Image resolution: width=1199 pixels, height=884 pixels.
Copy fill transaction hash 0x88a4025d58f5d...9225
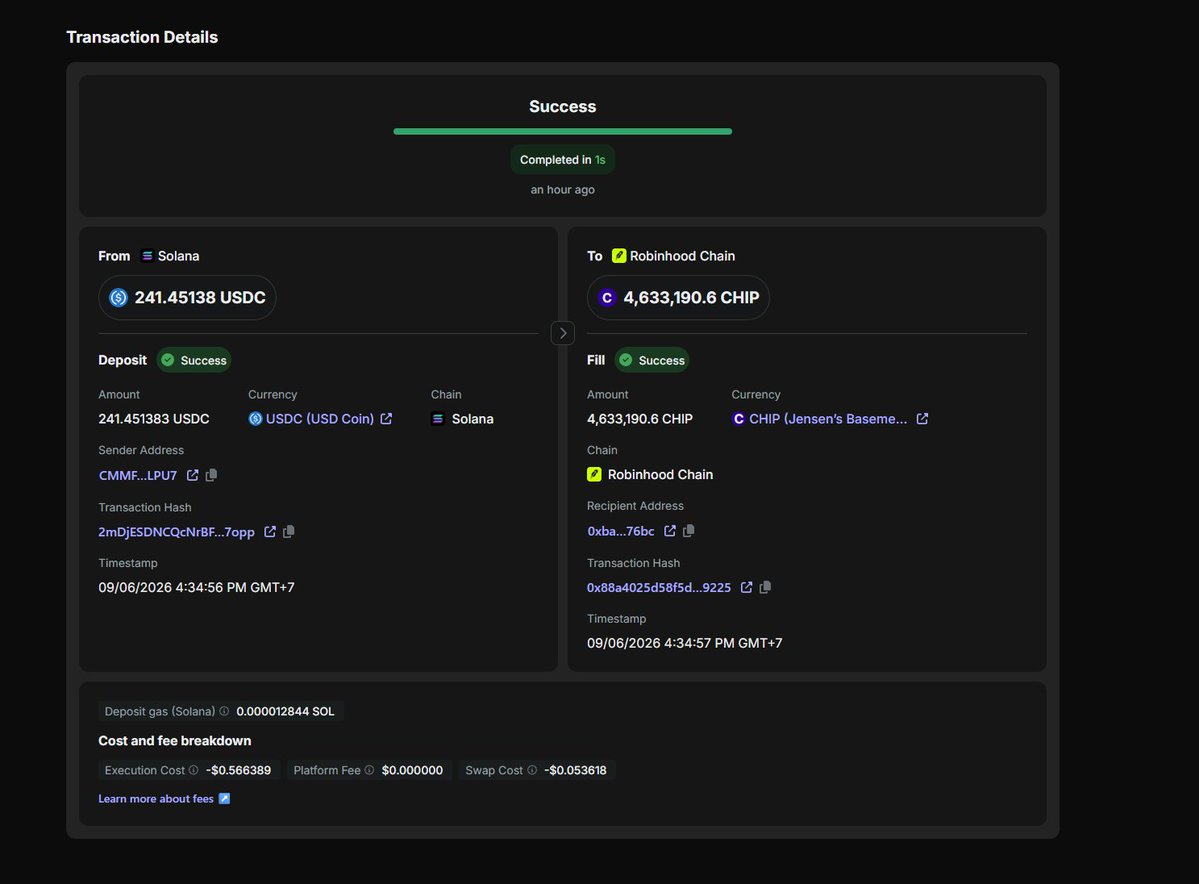pos(765,587)
